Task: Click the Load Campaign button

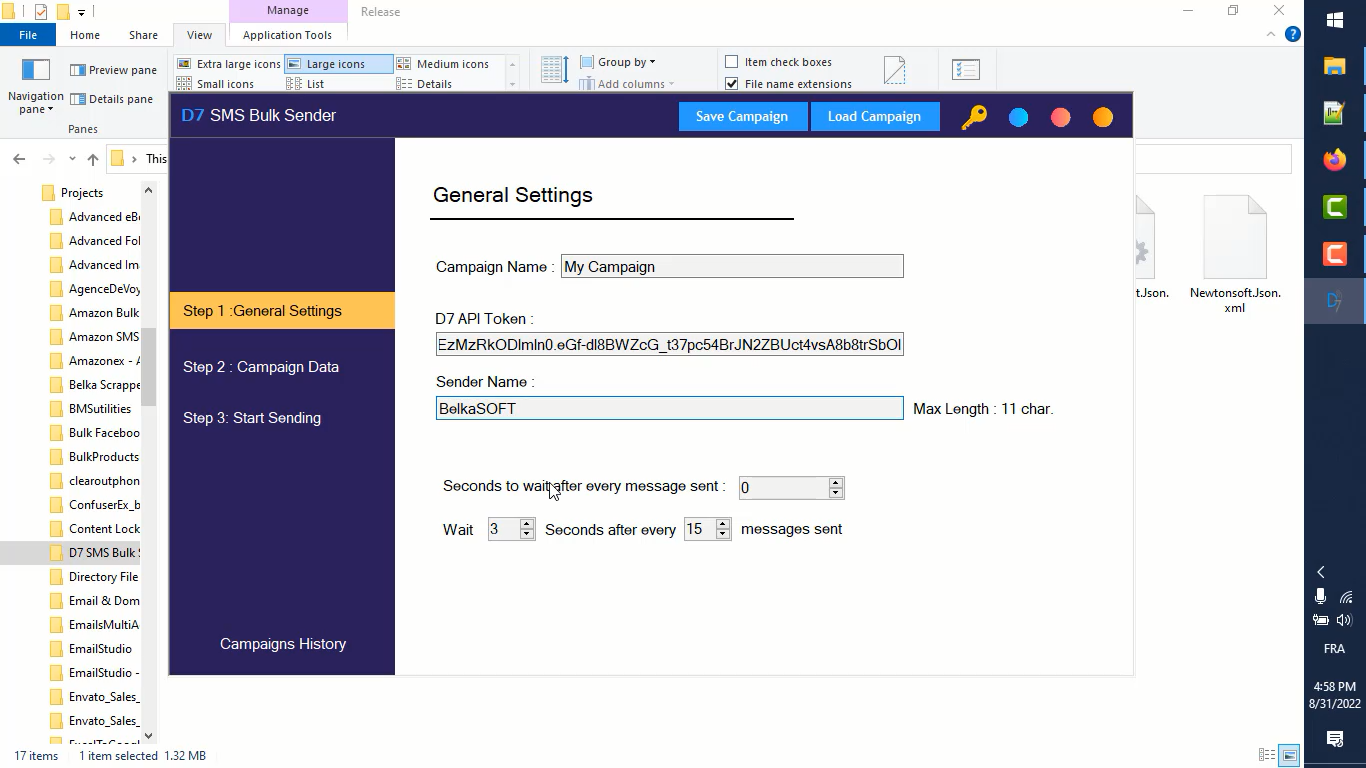Action: 874,116
